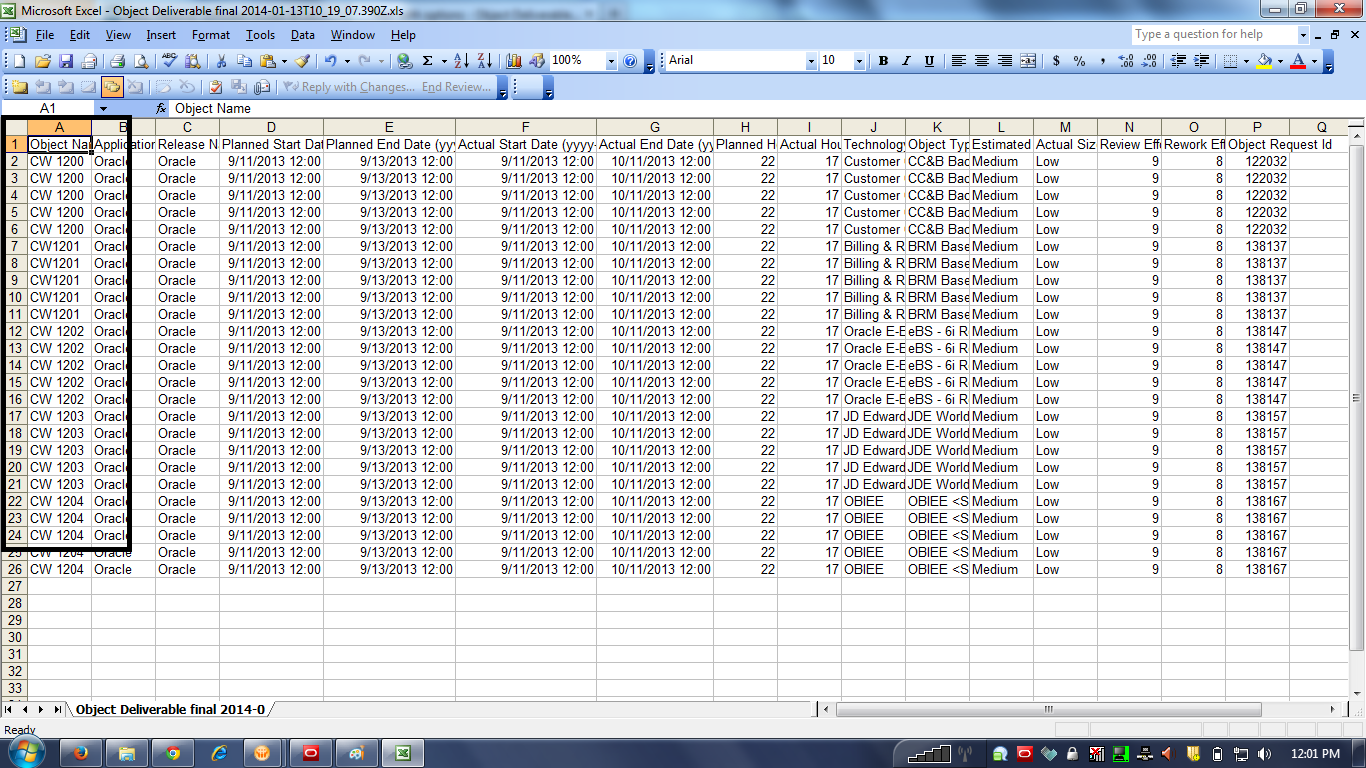Expand the Name Box dropdown arrow
The image size is (1366, 768).
coord(102,108)
